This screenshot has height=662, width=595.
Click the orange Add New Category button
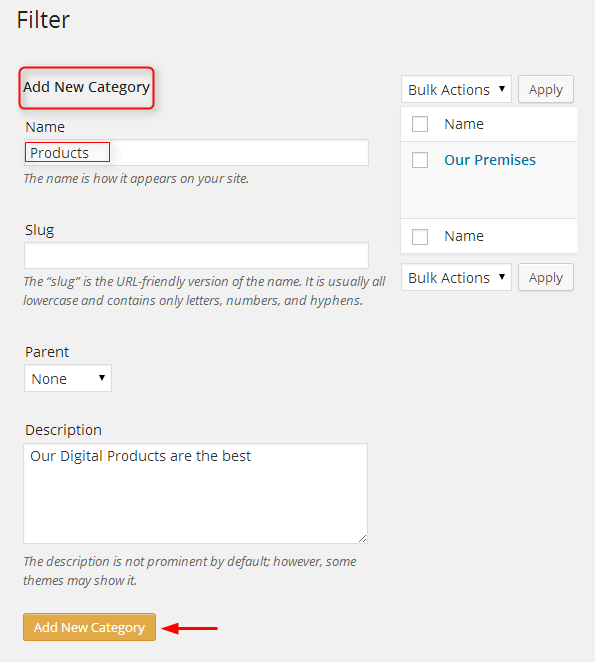pyautogui.click(x=89, y=627)
